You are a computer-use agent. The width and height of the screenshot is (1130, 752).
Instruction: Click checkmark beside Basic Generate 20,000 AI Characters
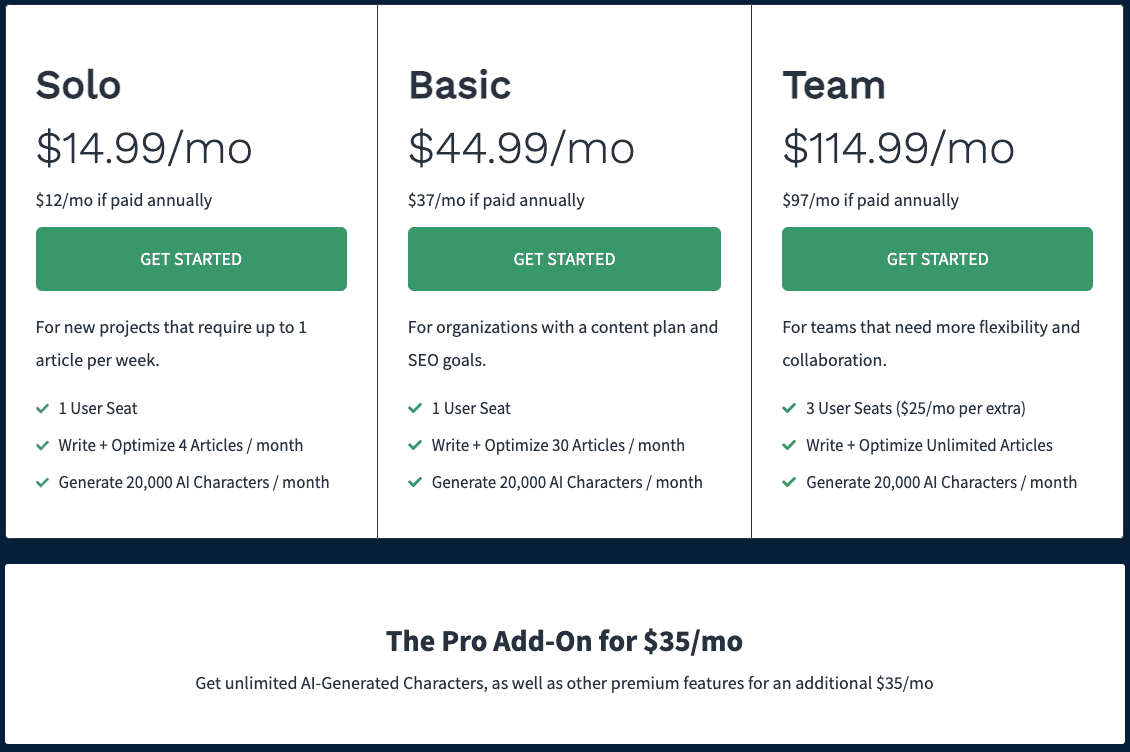pyautogui.click(x=414, y=482)
